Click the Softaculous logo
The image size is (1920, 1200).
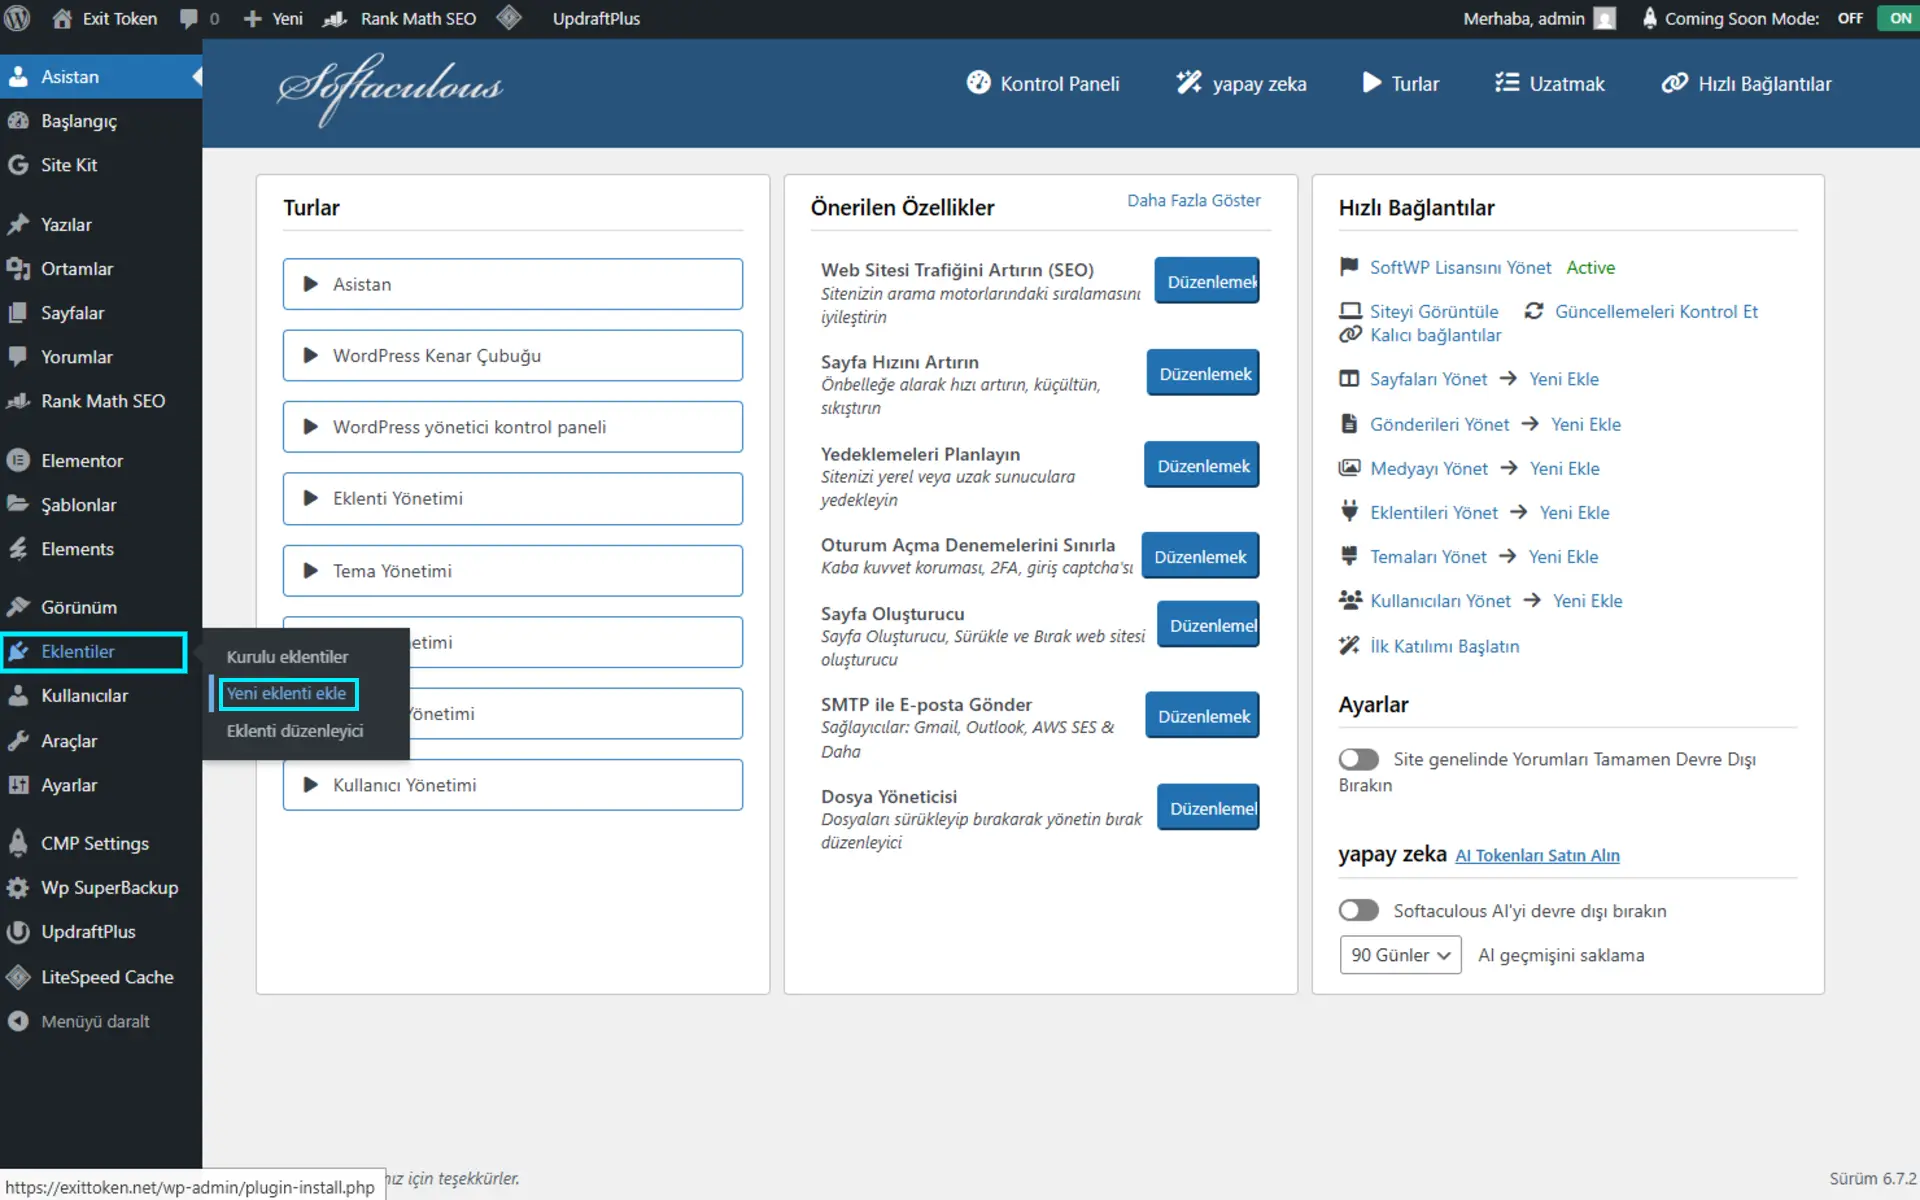[390, 89]
